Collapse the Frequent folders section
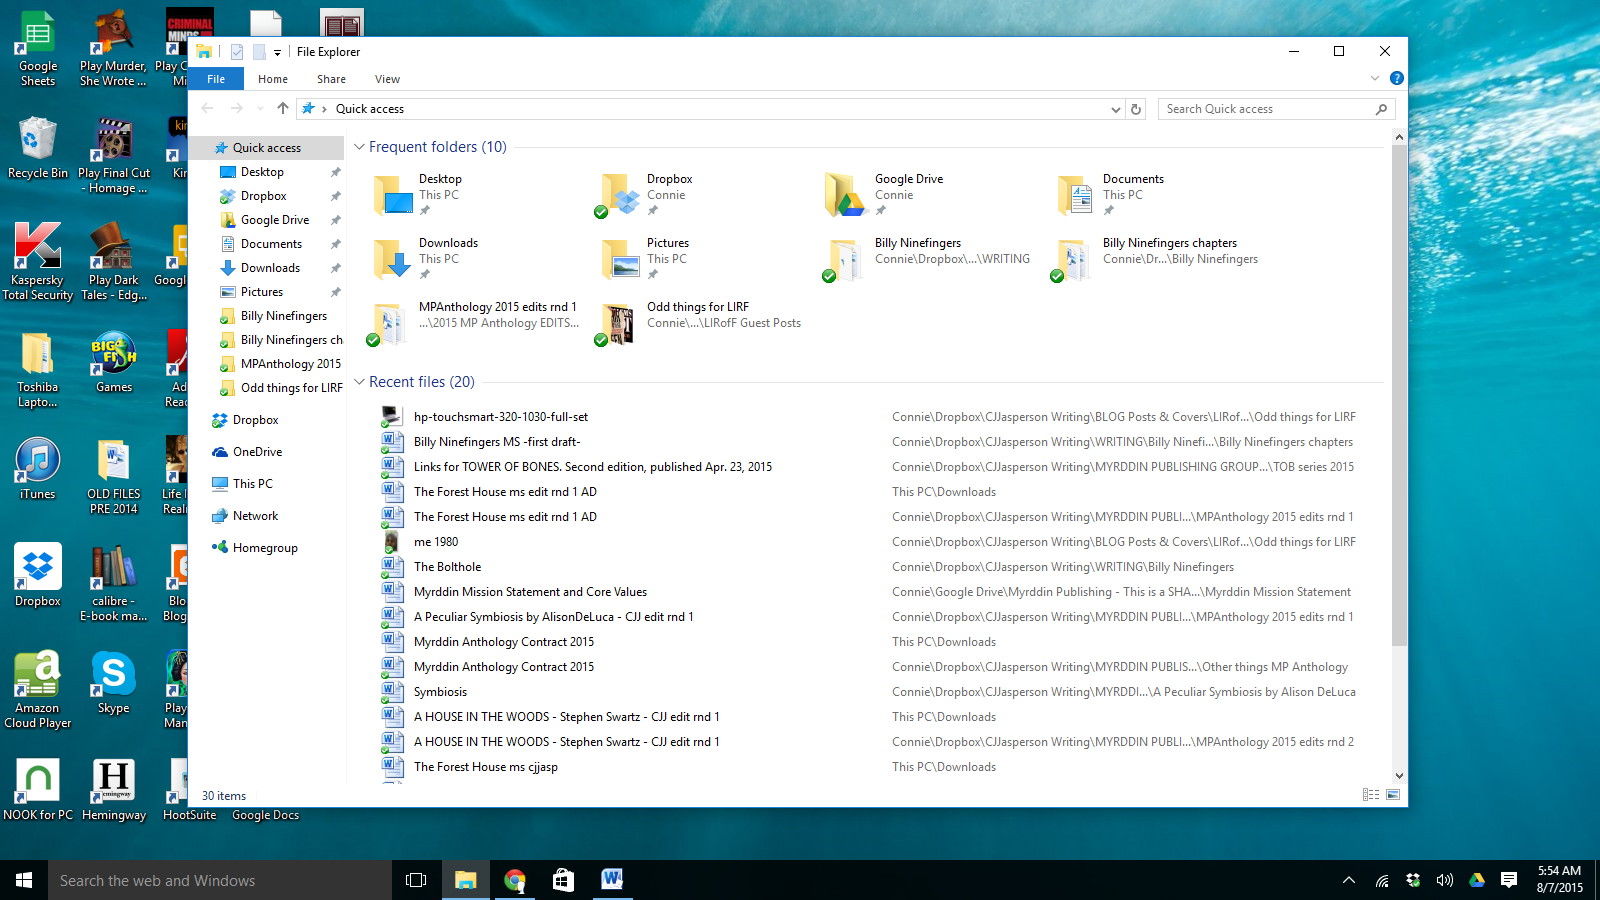The height and width of the screenshot is (900, 1600). click(x=359, y=147)
